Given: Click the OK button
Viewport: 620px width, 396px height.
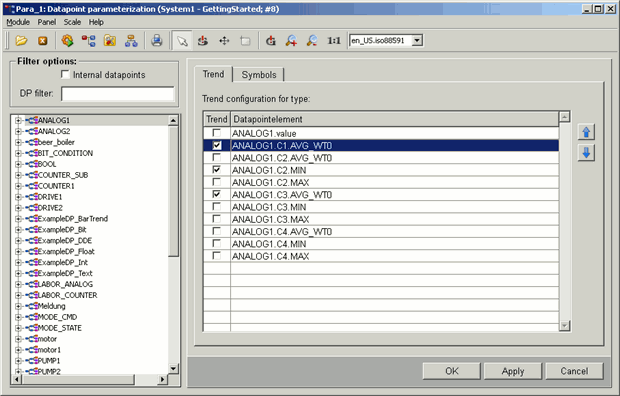Looking at the screenshot, I should (452, 371).
